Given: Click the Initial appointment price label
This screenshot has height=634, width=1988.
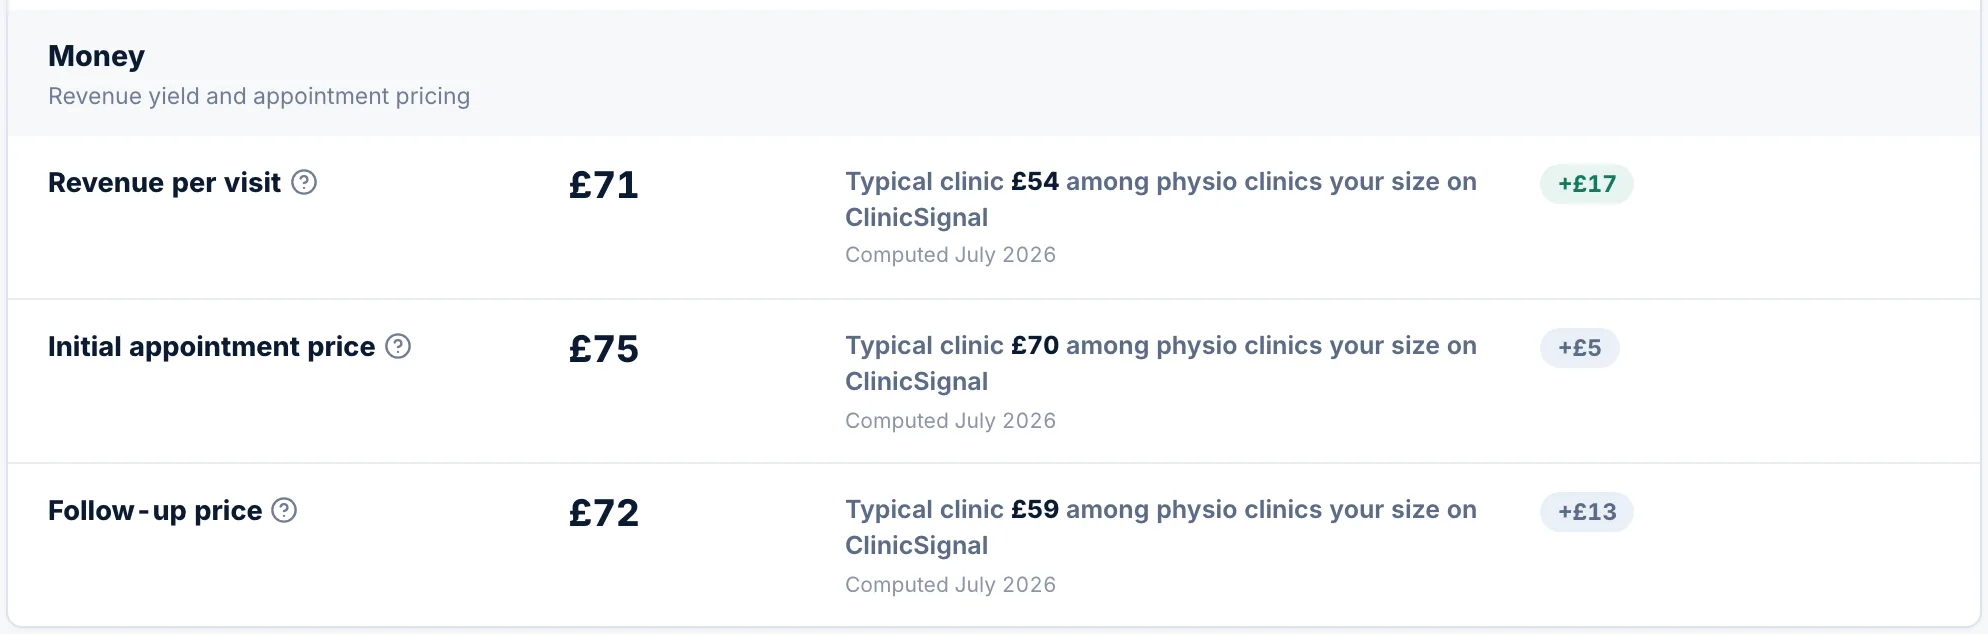Looking at the screenshot, I should coord(211,347).
